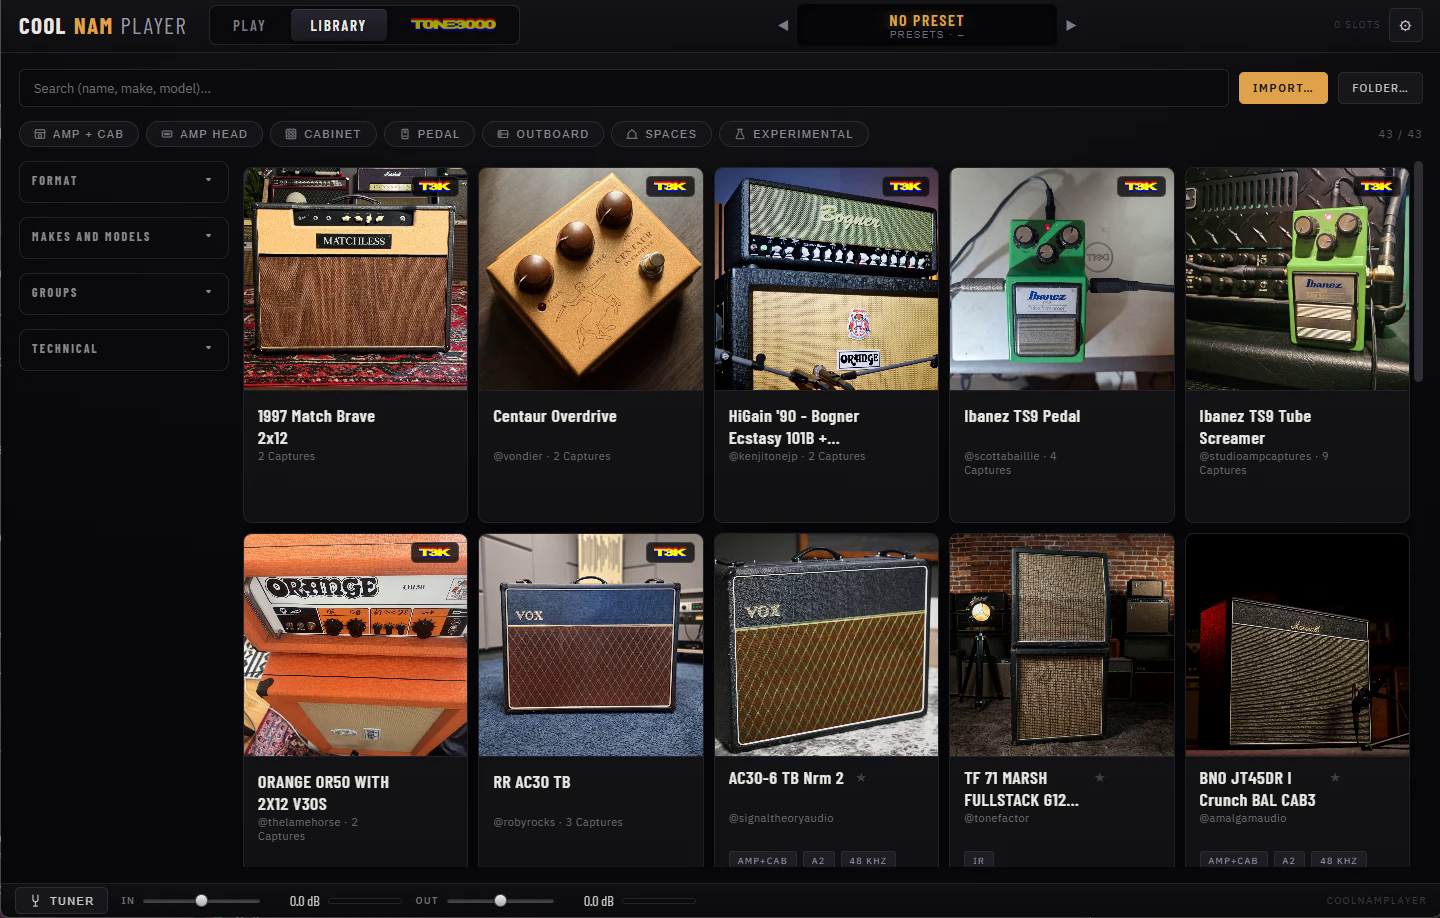Screen dimensions: 1440x918
Task: Open the HiGain '90 Bogner Ecstasy thumbnail
Action: point(826,279)
